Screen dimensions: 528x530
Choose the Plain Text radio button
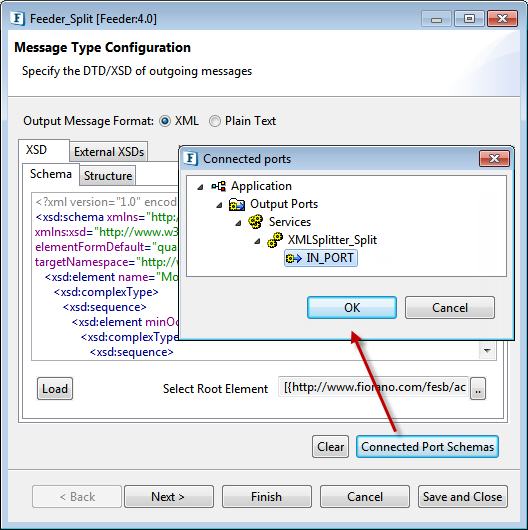pos(215,121)
